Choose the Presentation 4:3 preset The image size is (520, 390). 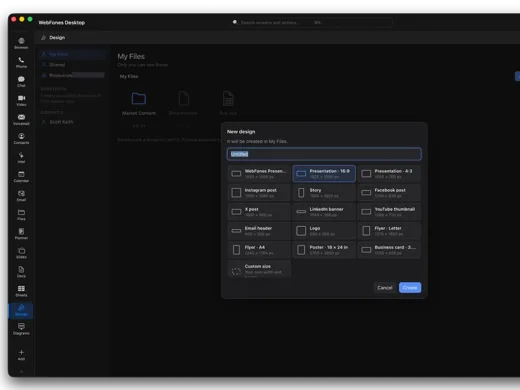(389, 174)
